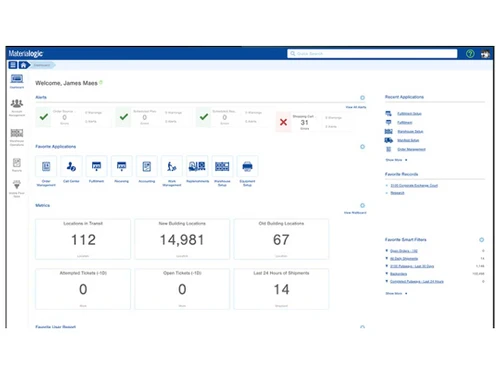Open the Research favorite record
Screen dimensions: 500x375
tap(397, 193)
